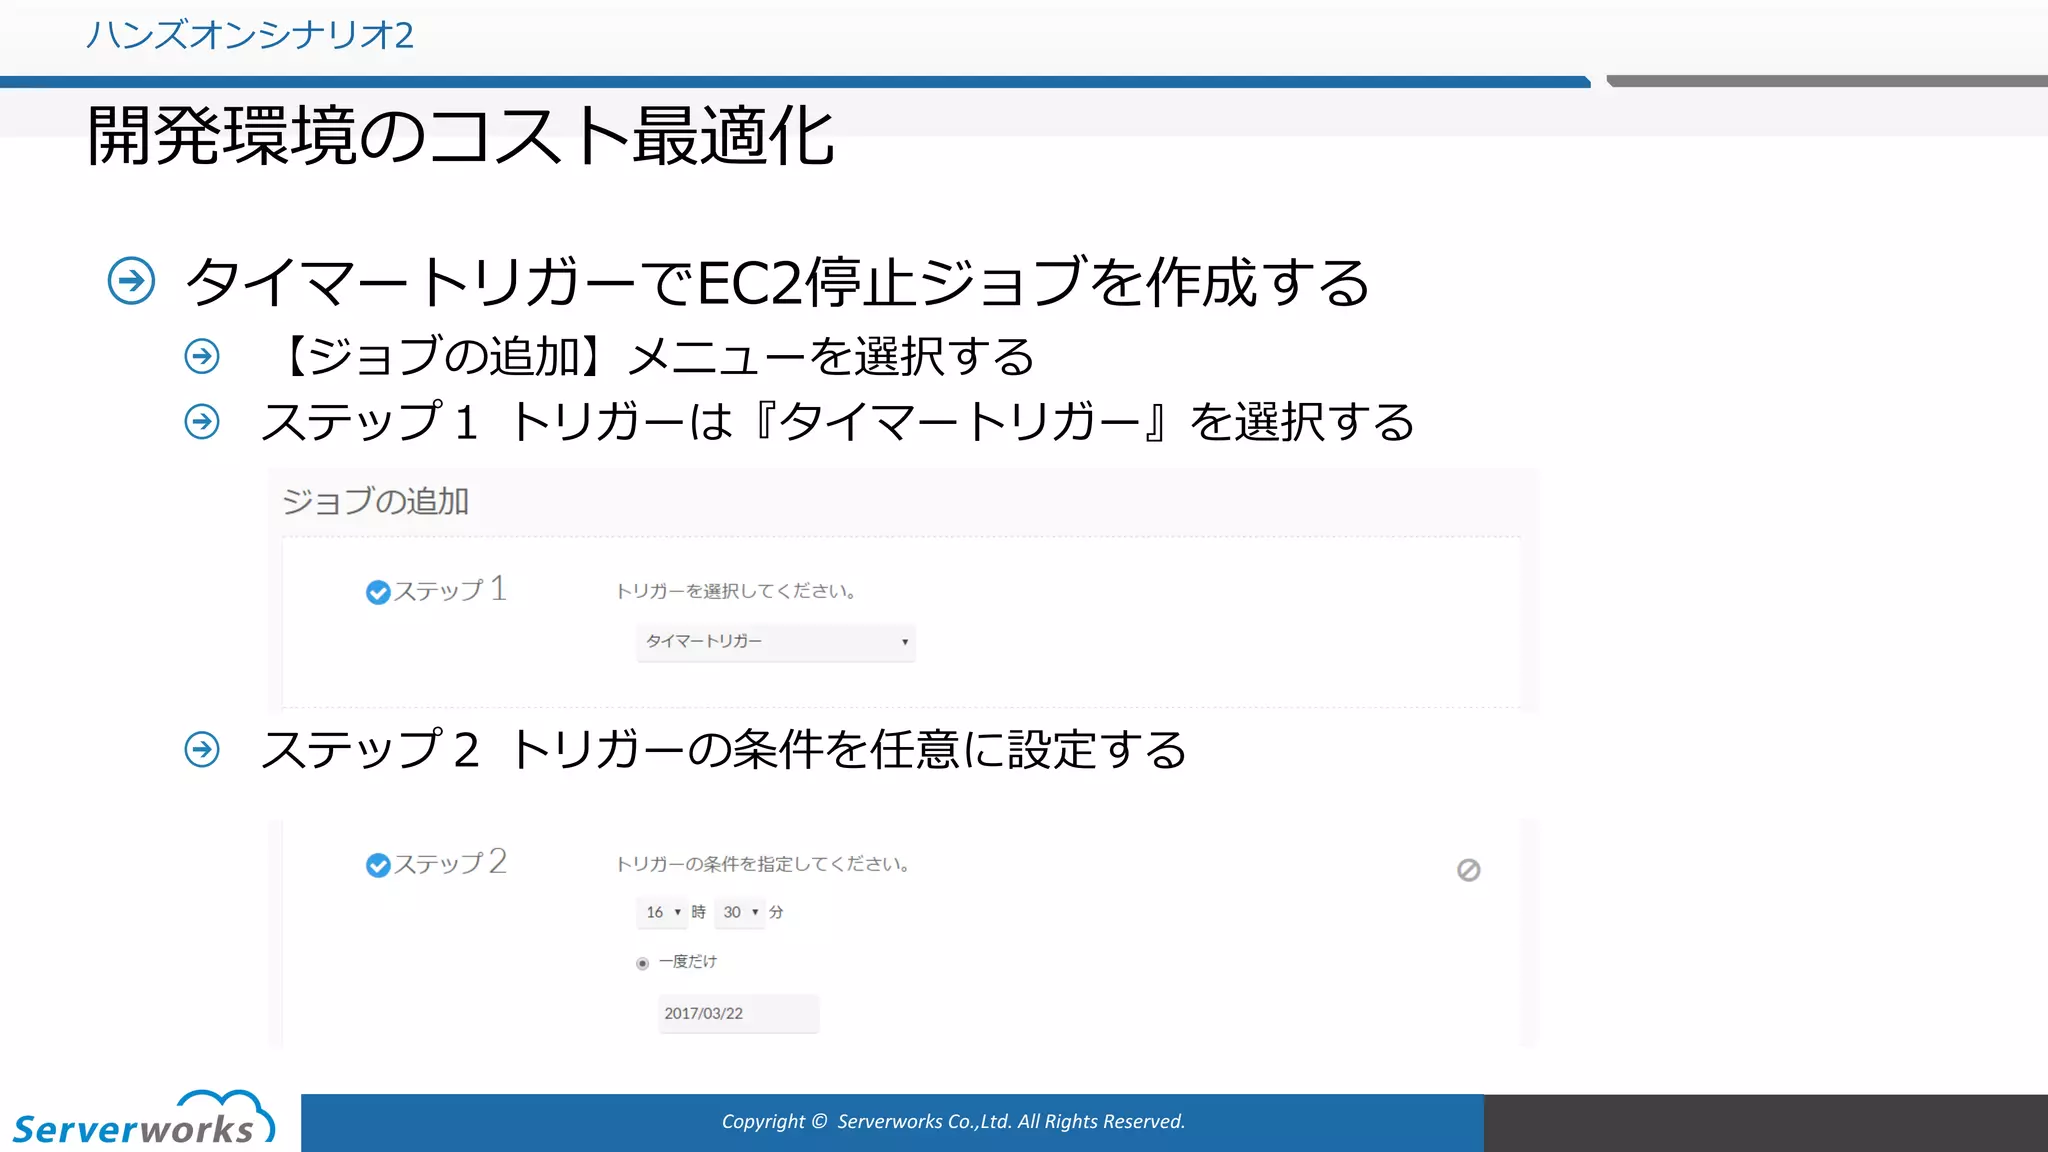The height and width of the screenshot is (1152, 2048).
Task: Open the hour dropdown showing 16
Action: 662,912
